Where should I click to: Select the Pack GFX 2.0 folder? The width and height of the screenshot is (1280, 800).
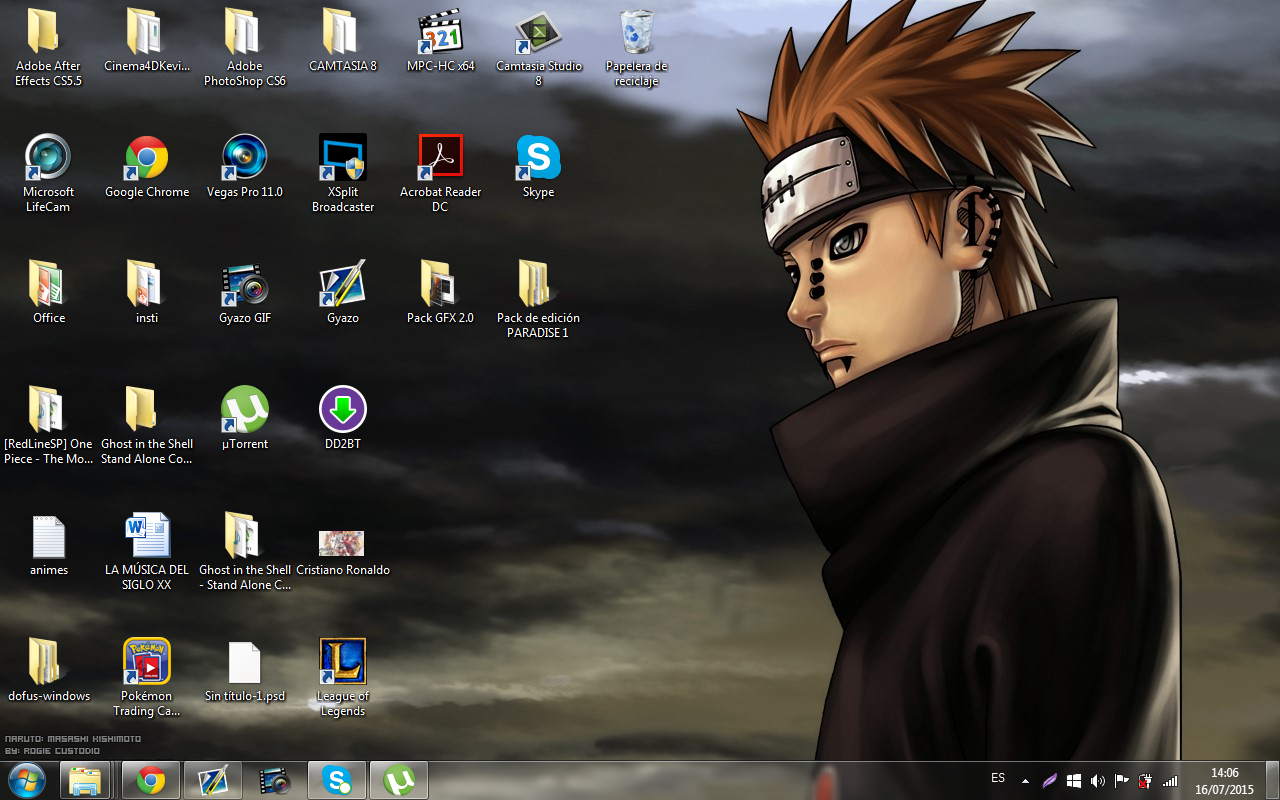click(x=440, y=292)
